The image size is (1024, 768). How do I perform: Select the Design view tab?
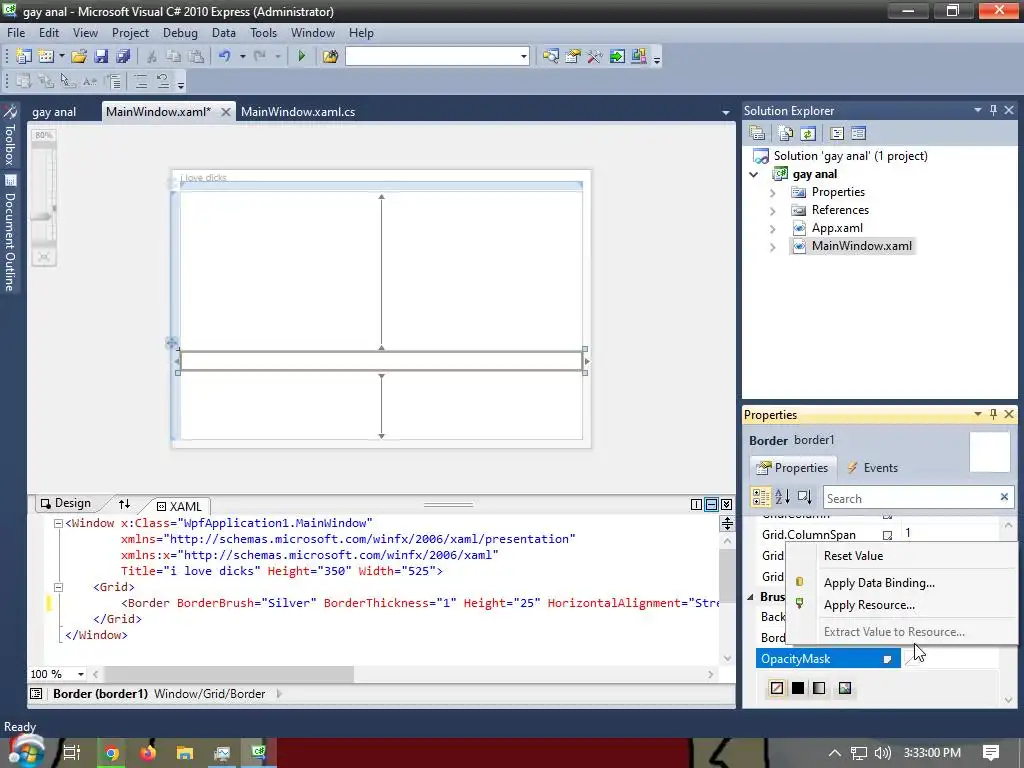[x=66, y=503]
